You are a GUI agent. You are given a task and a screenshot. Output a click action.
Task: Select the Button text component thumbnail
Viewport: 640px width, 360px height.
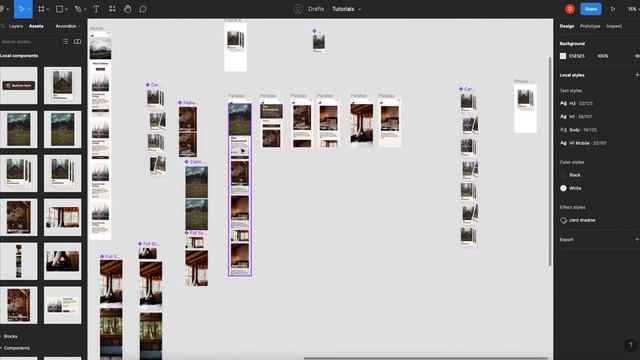18,85
